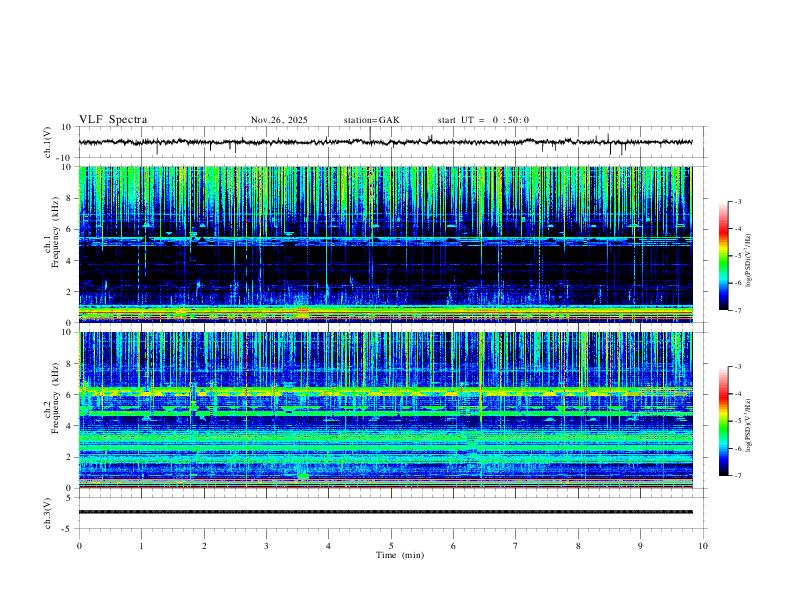Click time axis tick label '2'

[x=204, y=546]
